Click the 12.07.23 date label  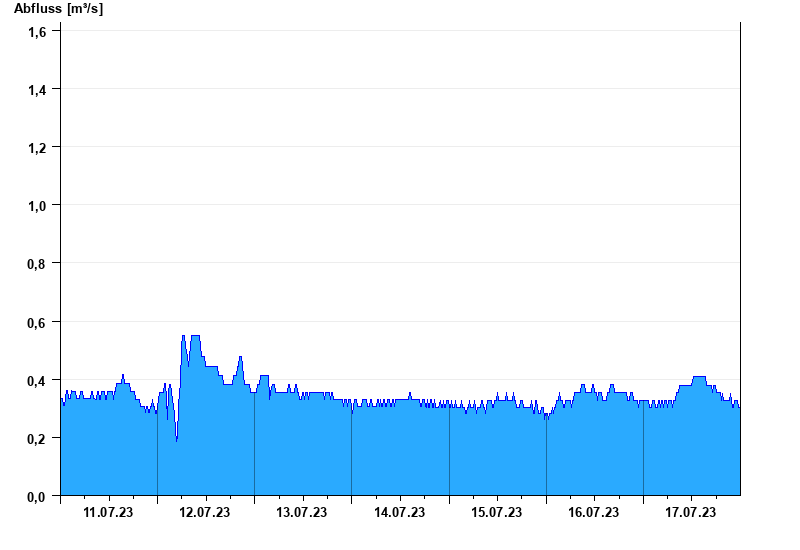[205, 512]
